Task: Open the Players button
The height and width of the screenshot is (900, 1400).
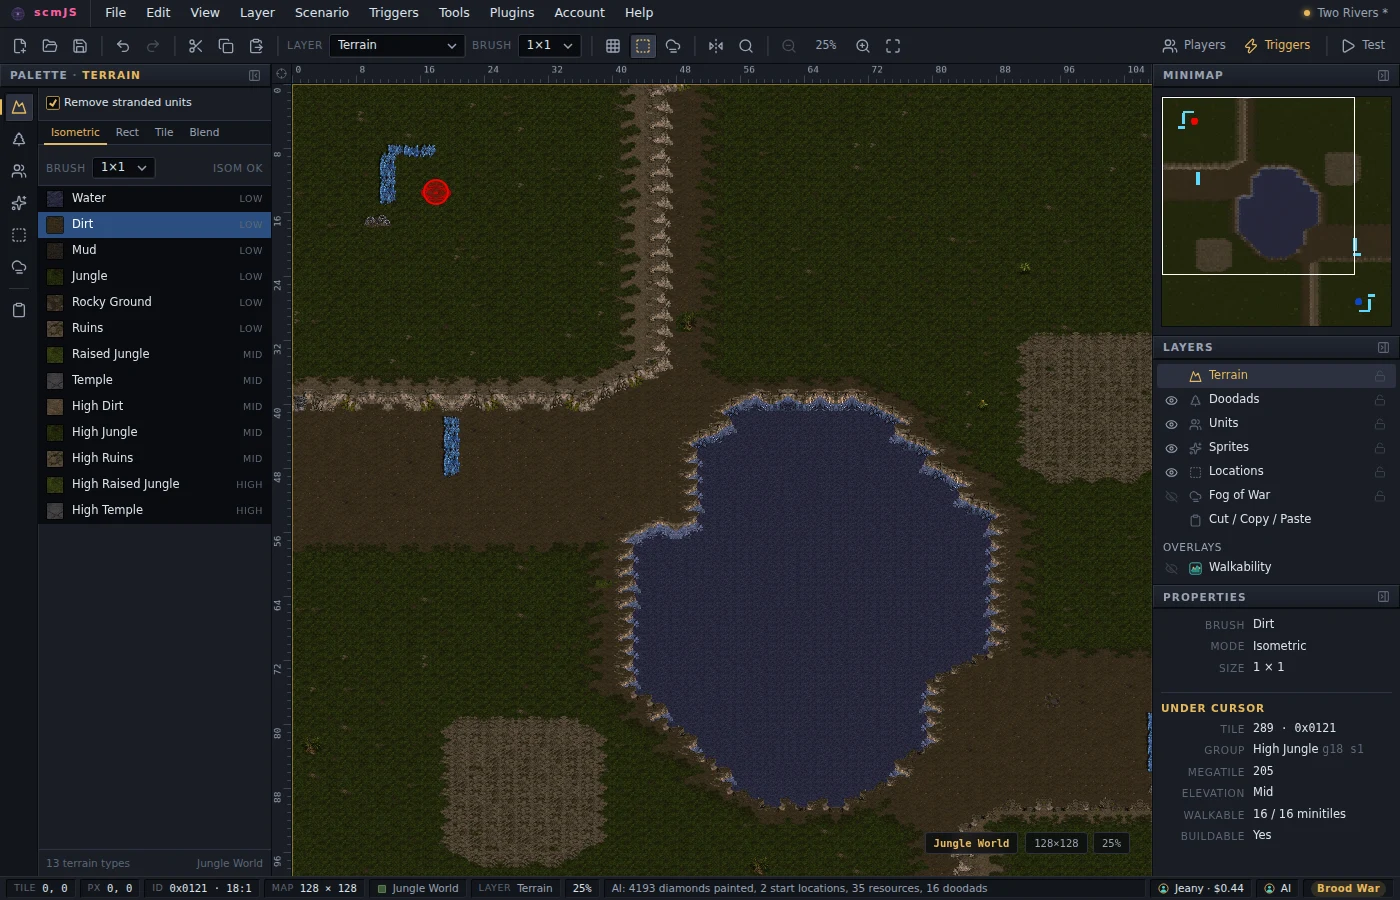Action: click(1194, 46)
